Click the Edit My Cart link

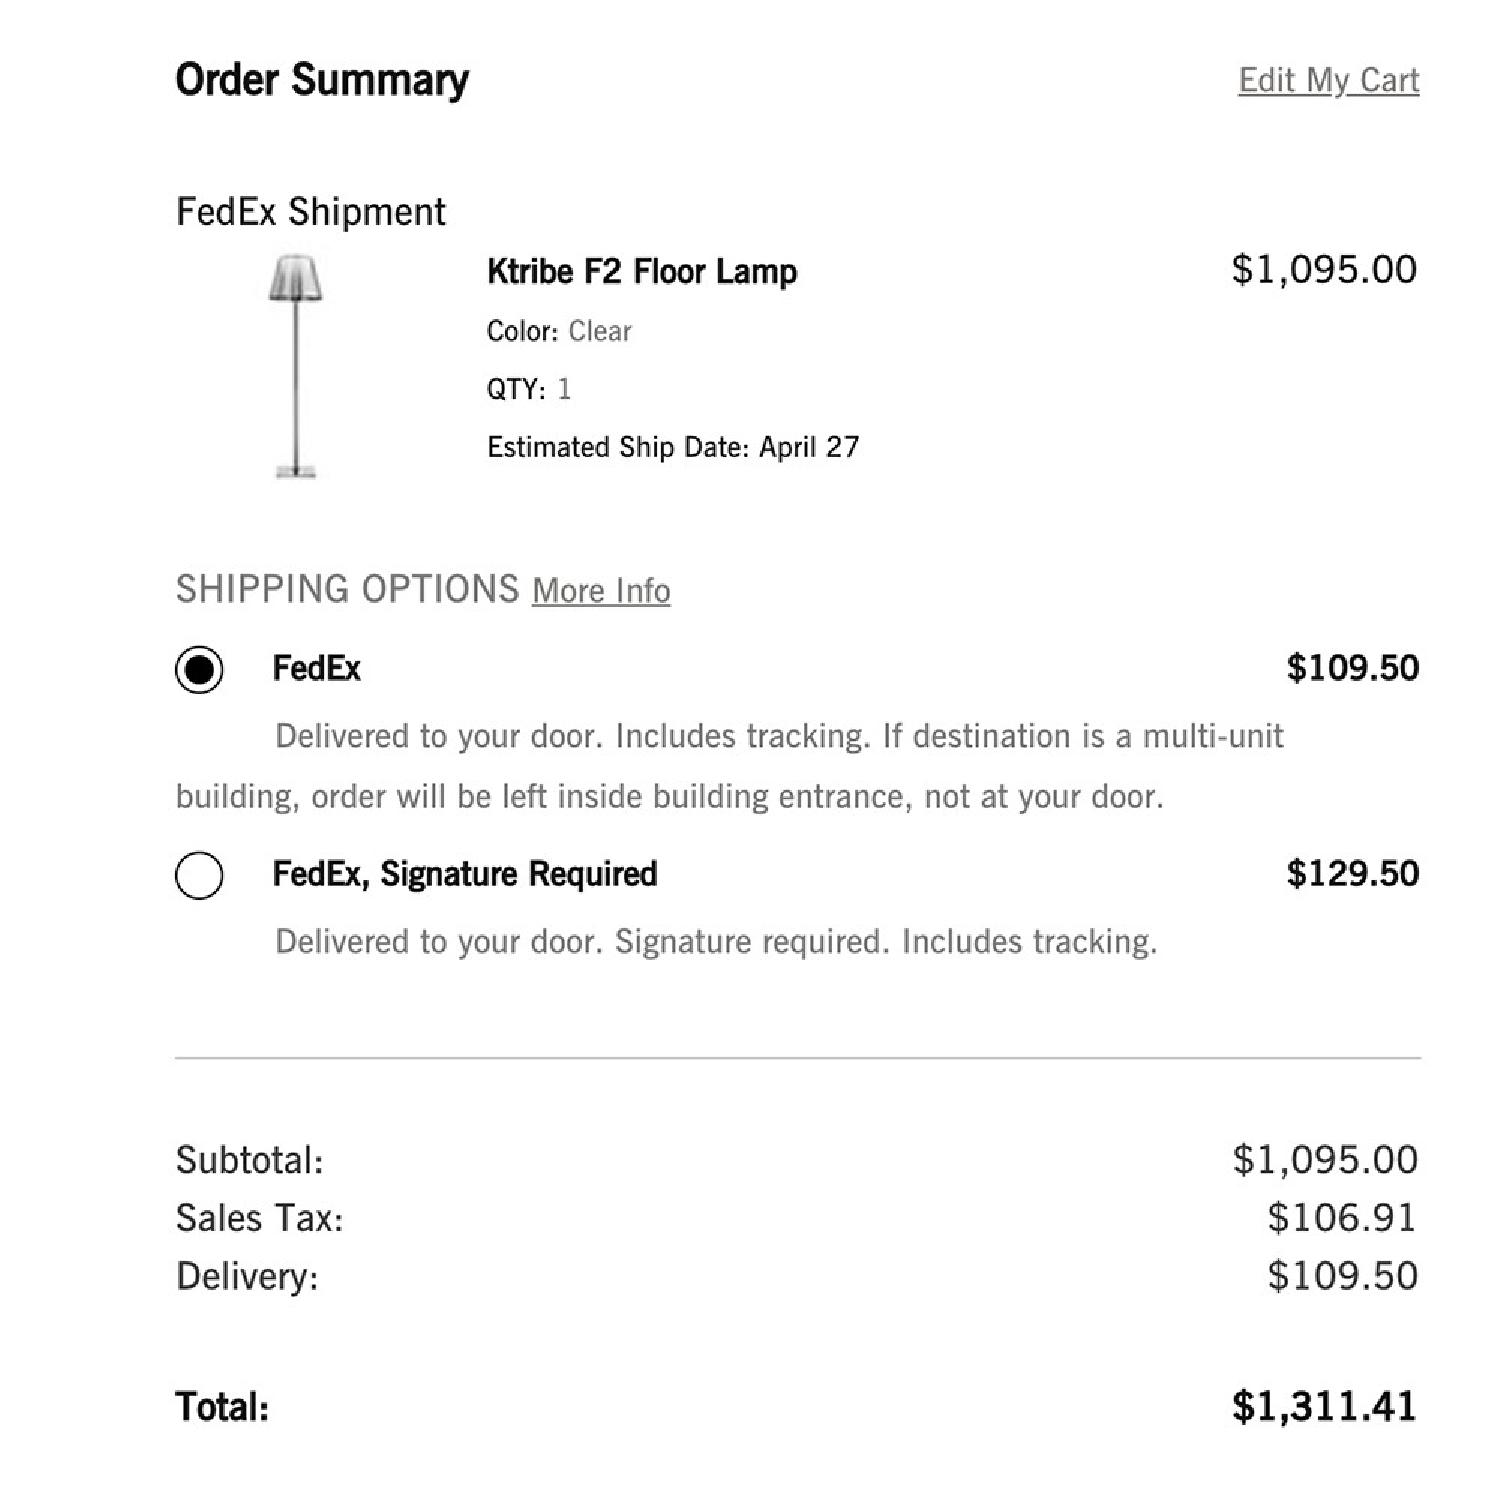[1328, 80]
